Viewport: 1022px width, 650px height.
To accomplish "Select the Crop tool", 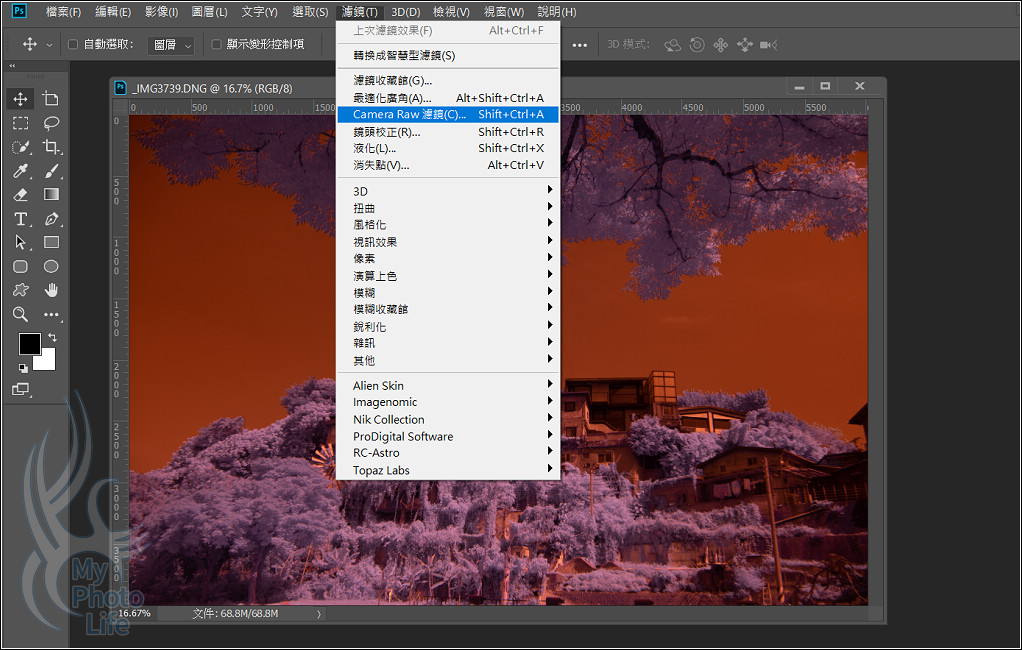I will point(51,147).
